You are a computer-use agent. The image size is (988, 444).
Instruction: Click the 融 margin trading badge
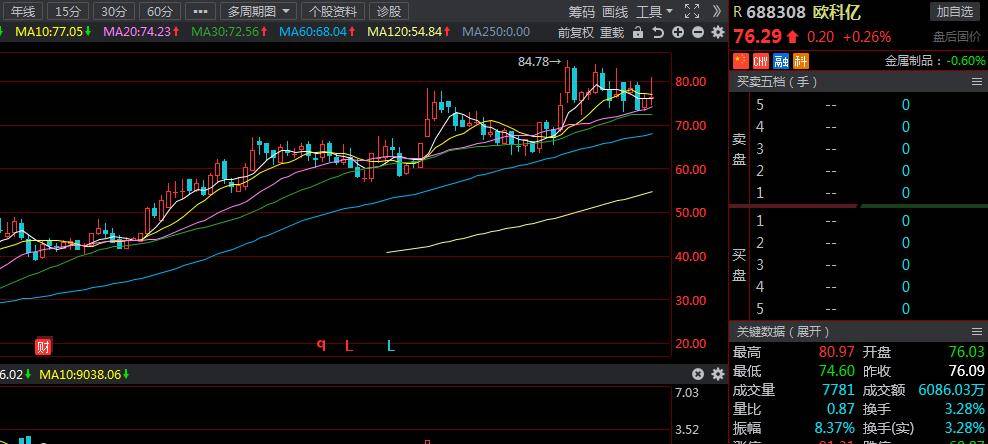[x=780, y=61]
